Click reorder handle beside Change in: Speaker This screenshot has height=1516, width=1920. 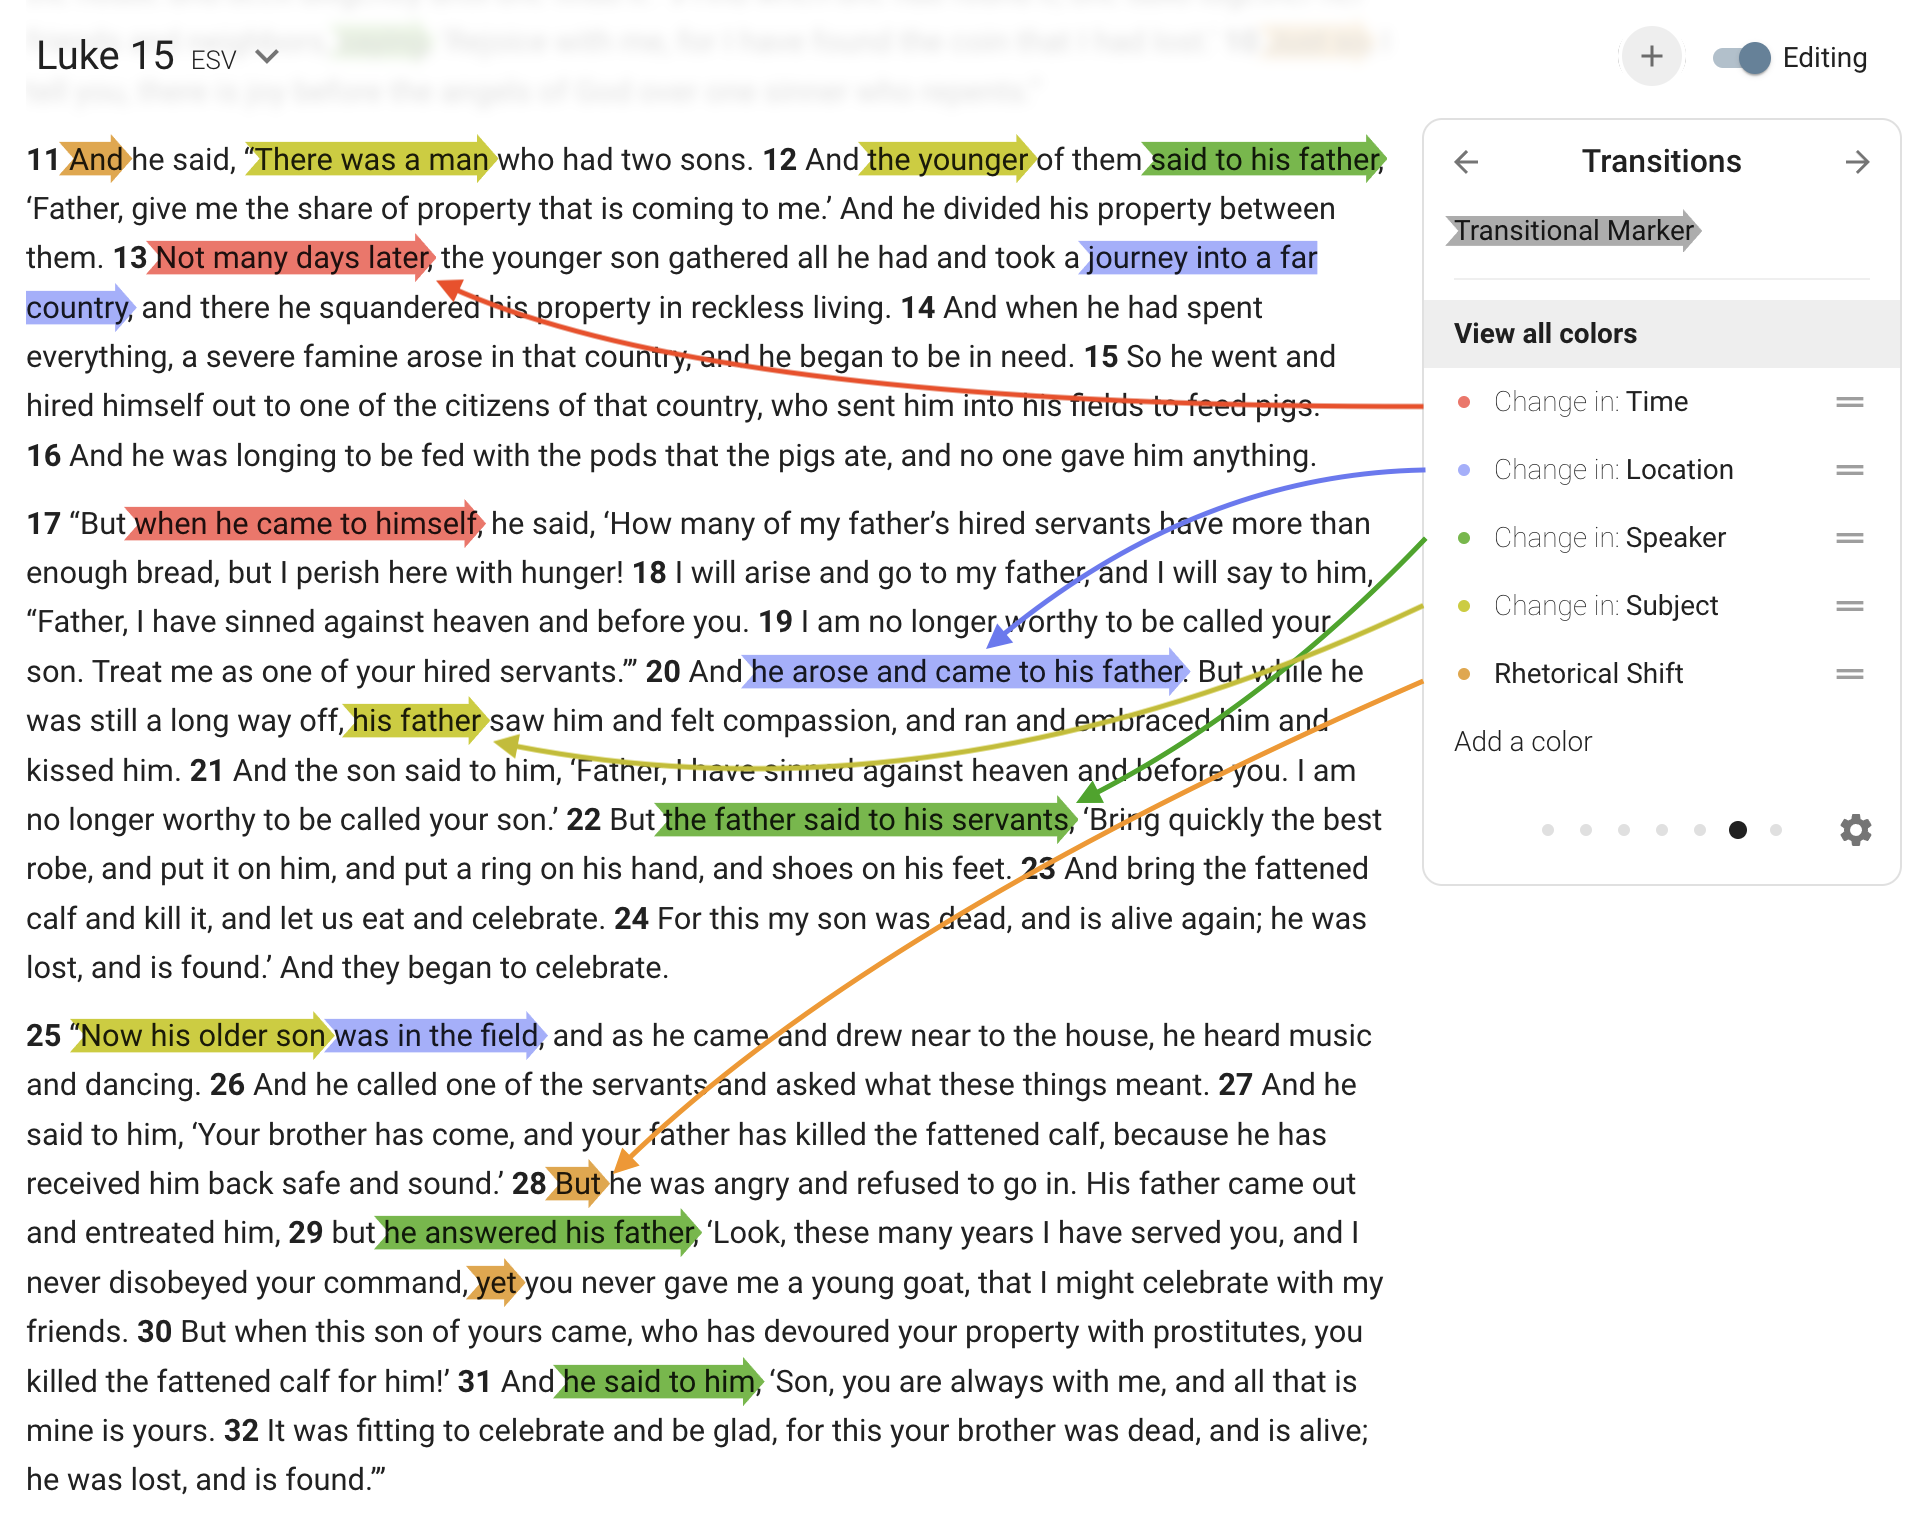coord(1849,538)
